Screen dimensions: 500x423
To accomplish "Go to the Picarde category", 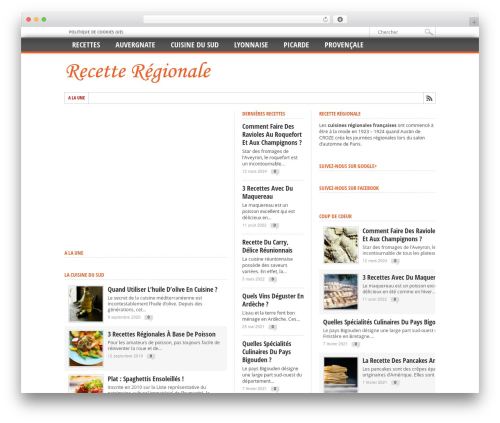I will coord(296,45).
